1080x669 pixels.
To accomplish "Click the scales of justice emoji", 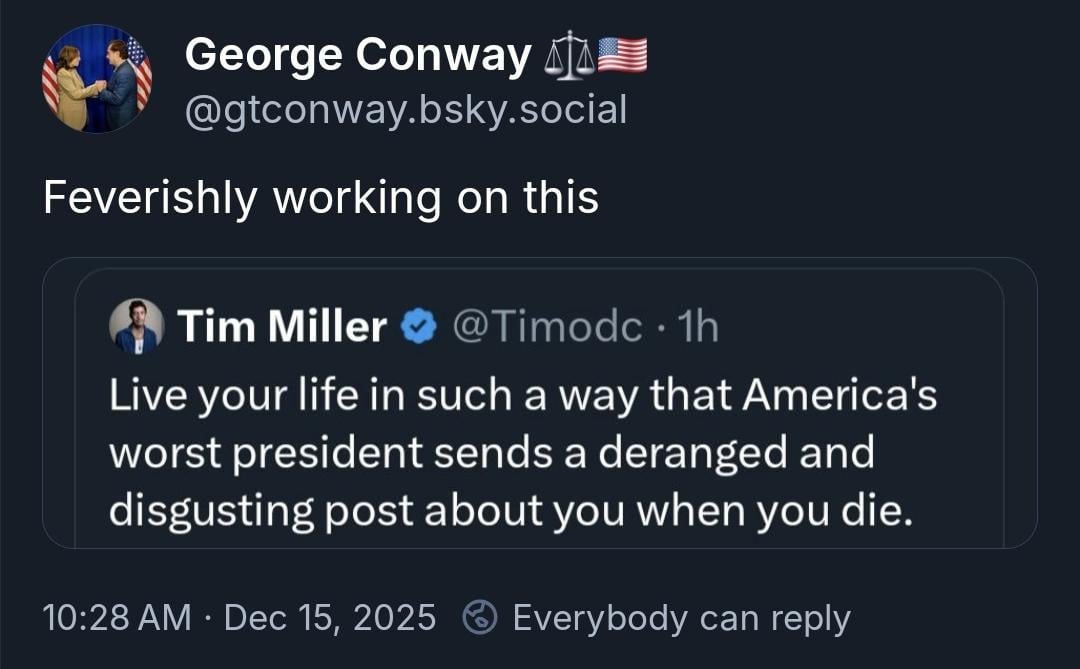I will point(568,57).
